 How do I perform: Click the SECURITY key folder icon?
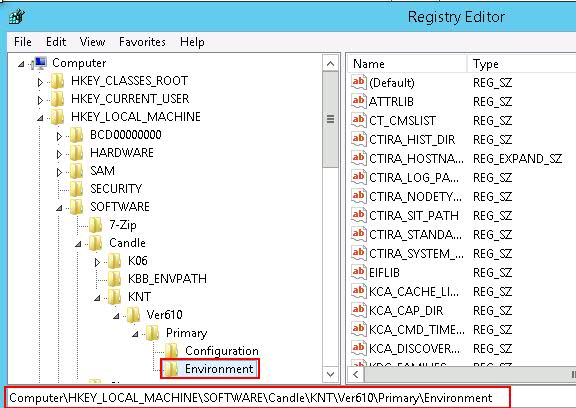pos(77,189)
